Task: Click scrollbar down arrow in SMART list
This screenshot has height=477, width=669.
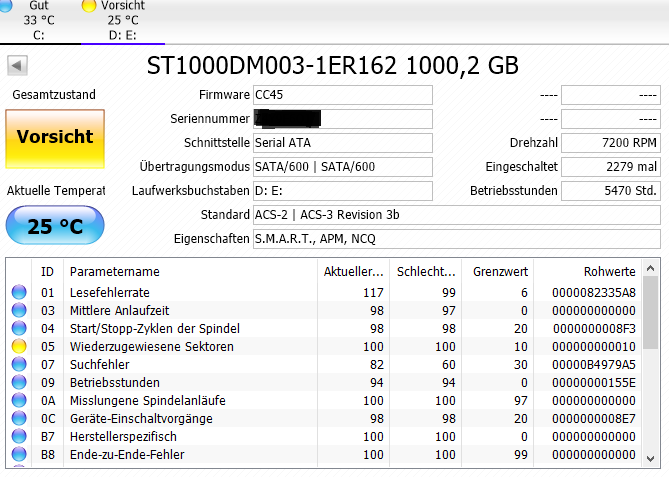Action: point(650,459)
